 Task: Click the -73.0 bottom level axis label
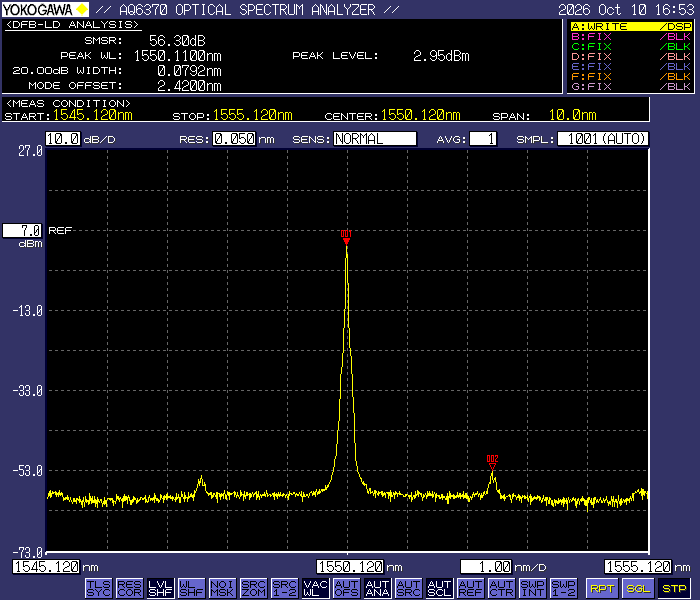(28, 553)
